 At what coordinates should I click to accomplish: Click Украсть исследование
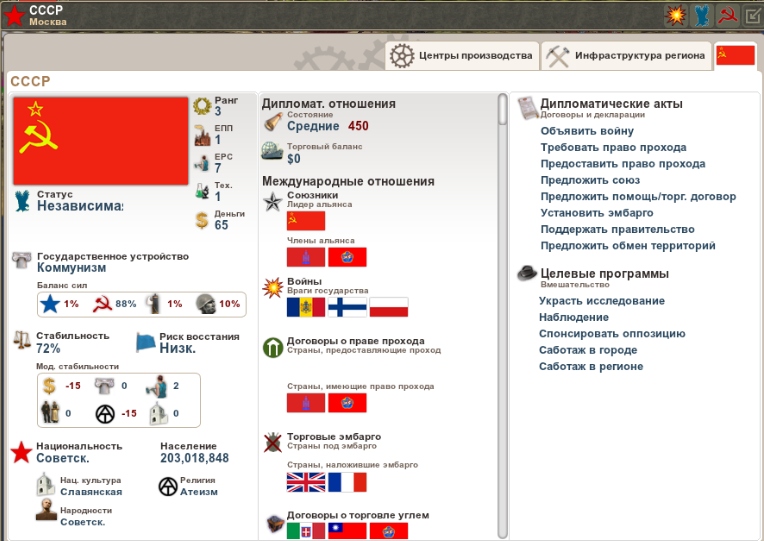601,301
